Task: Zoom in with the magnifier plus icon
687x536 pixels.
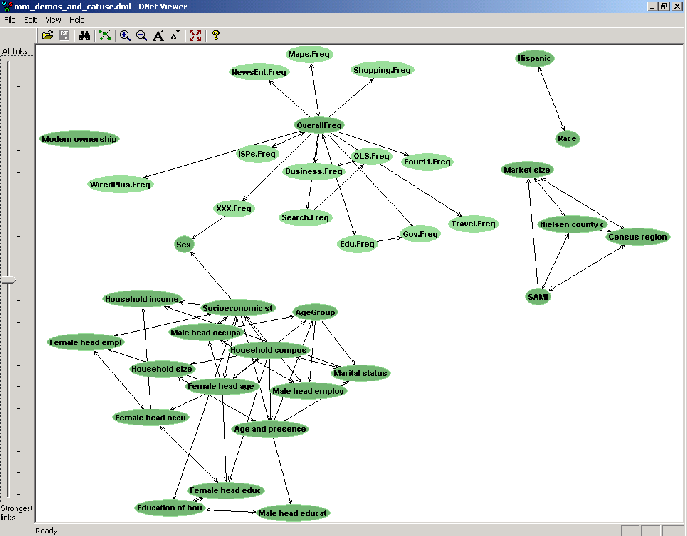Action: [125, 35]
